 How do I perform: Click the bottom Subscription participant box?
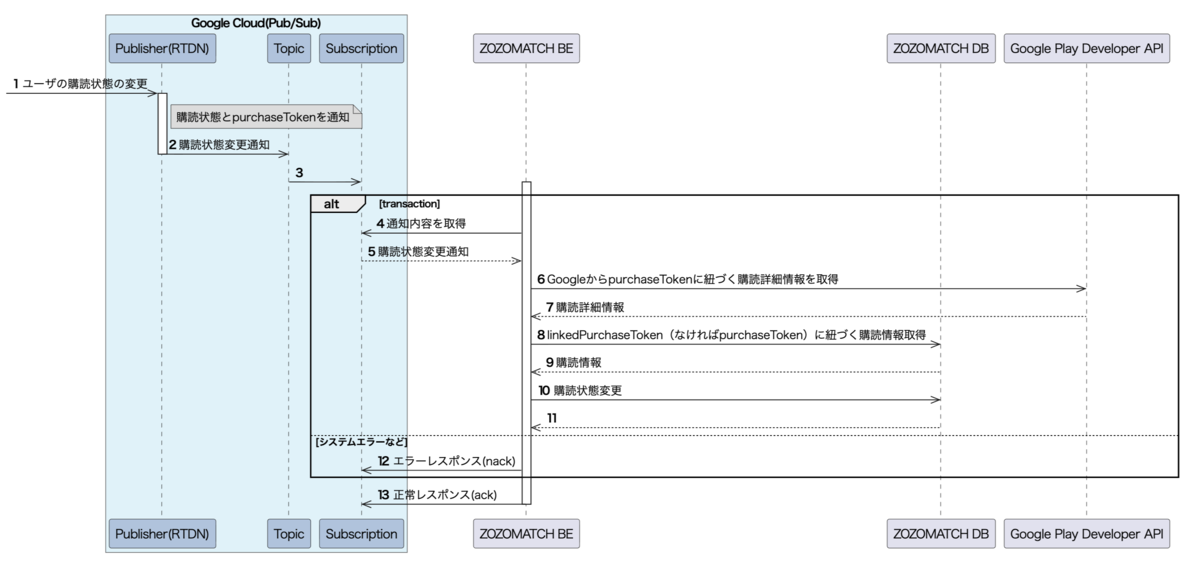click(361, 534)
